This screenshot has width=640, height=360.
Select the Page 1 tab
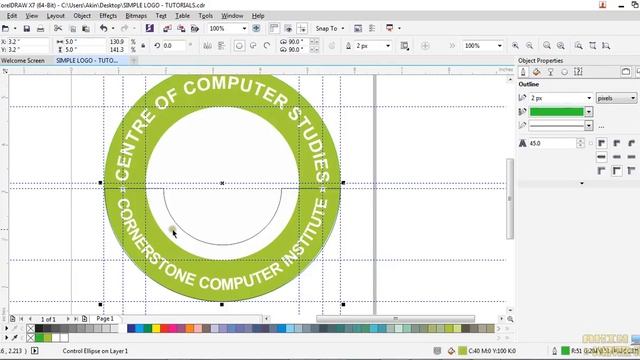(105, 318)
